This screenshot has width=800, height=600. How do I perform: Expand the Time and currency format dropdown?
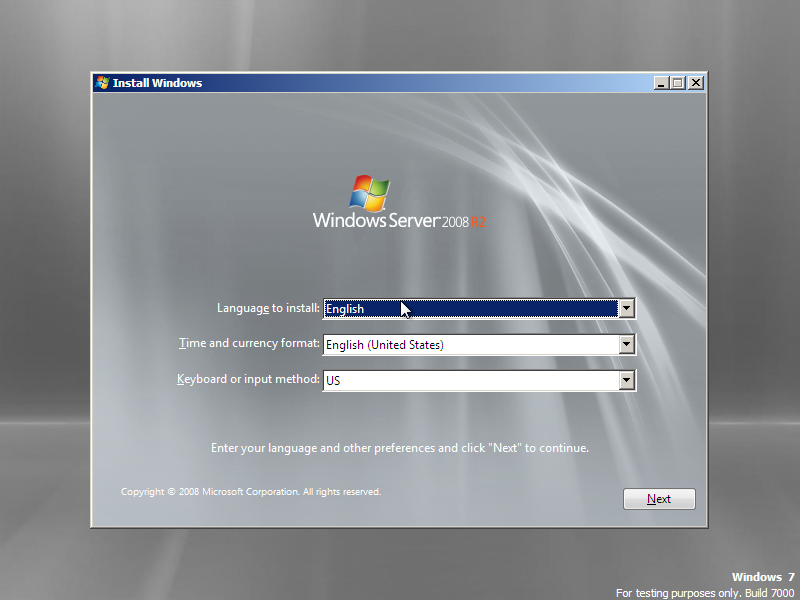coord(627,344)
